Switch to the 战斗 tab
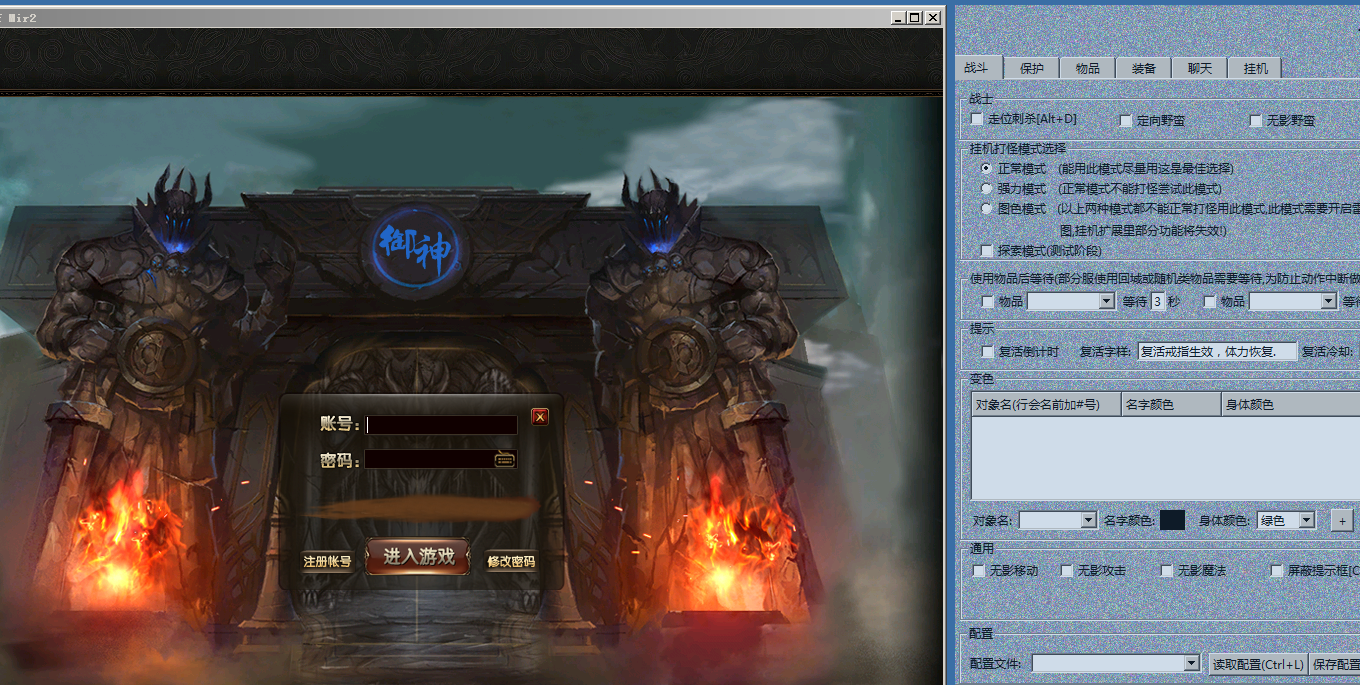This screenshot has height=685, width=1360. tap(977, 67)
